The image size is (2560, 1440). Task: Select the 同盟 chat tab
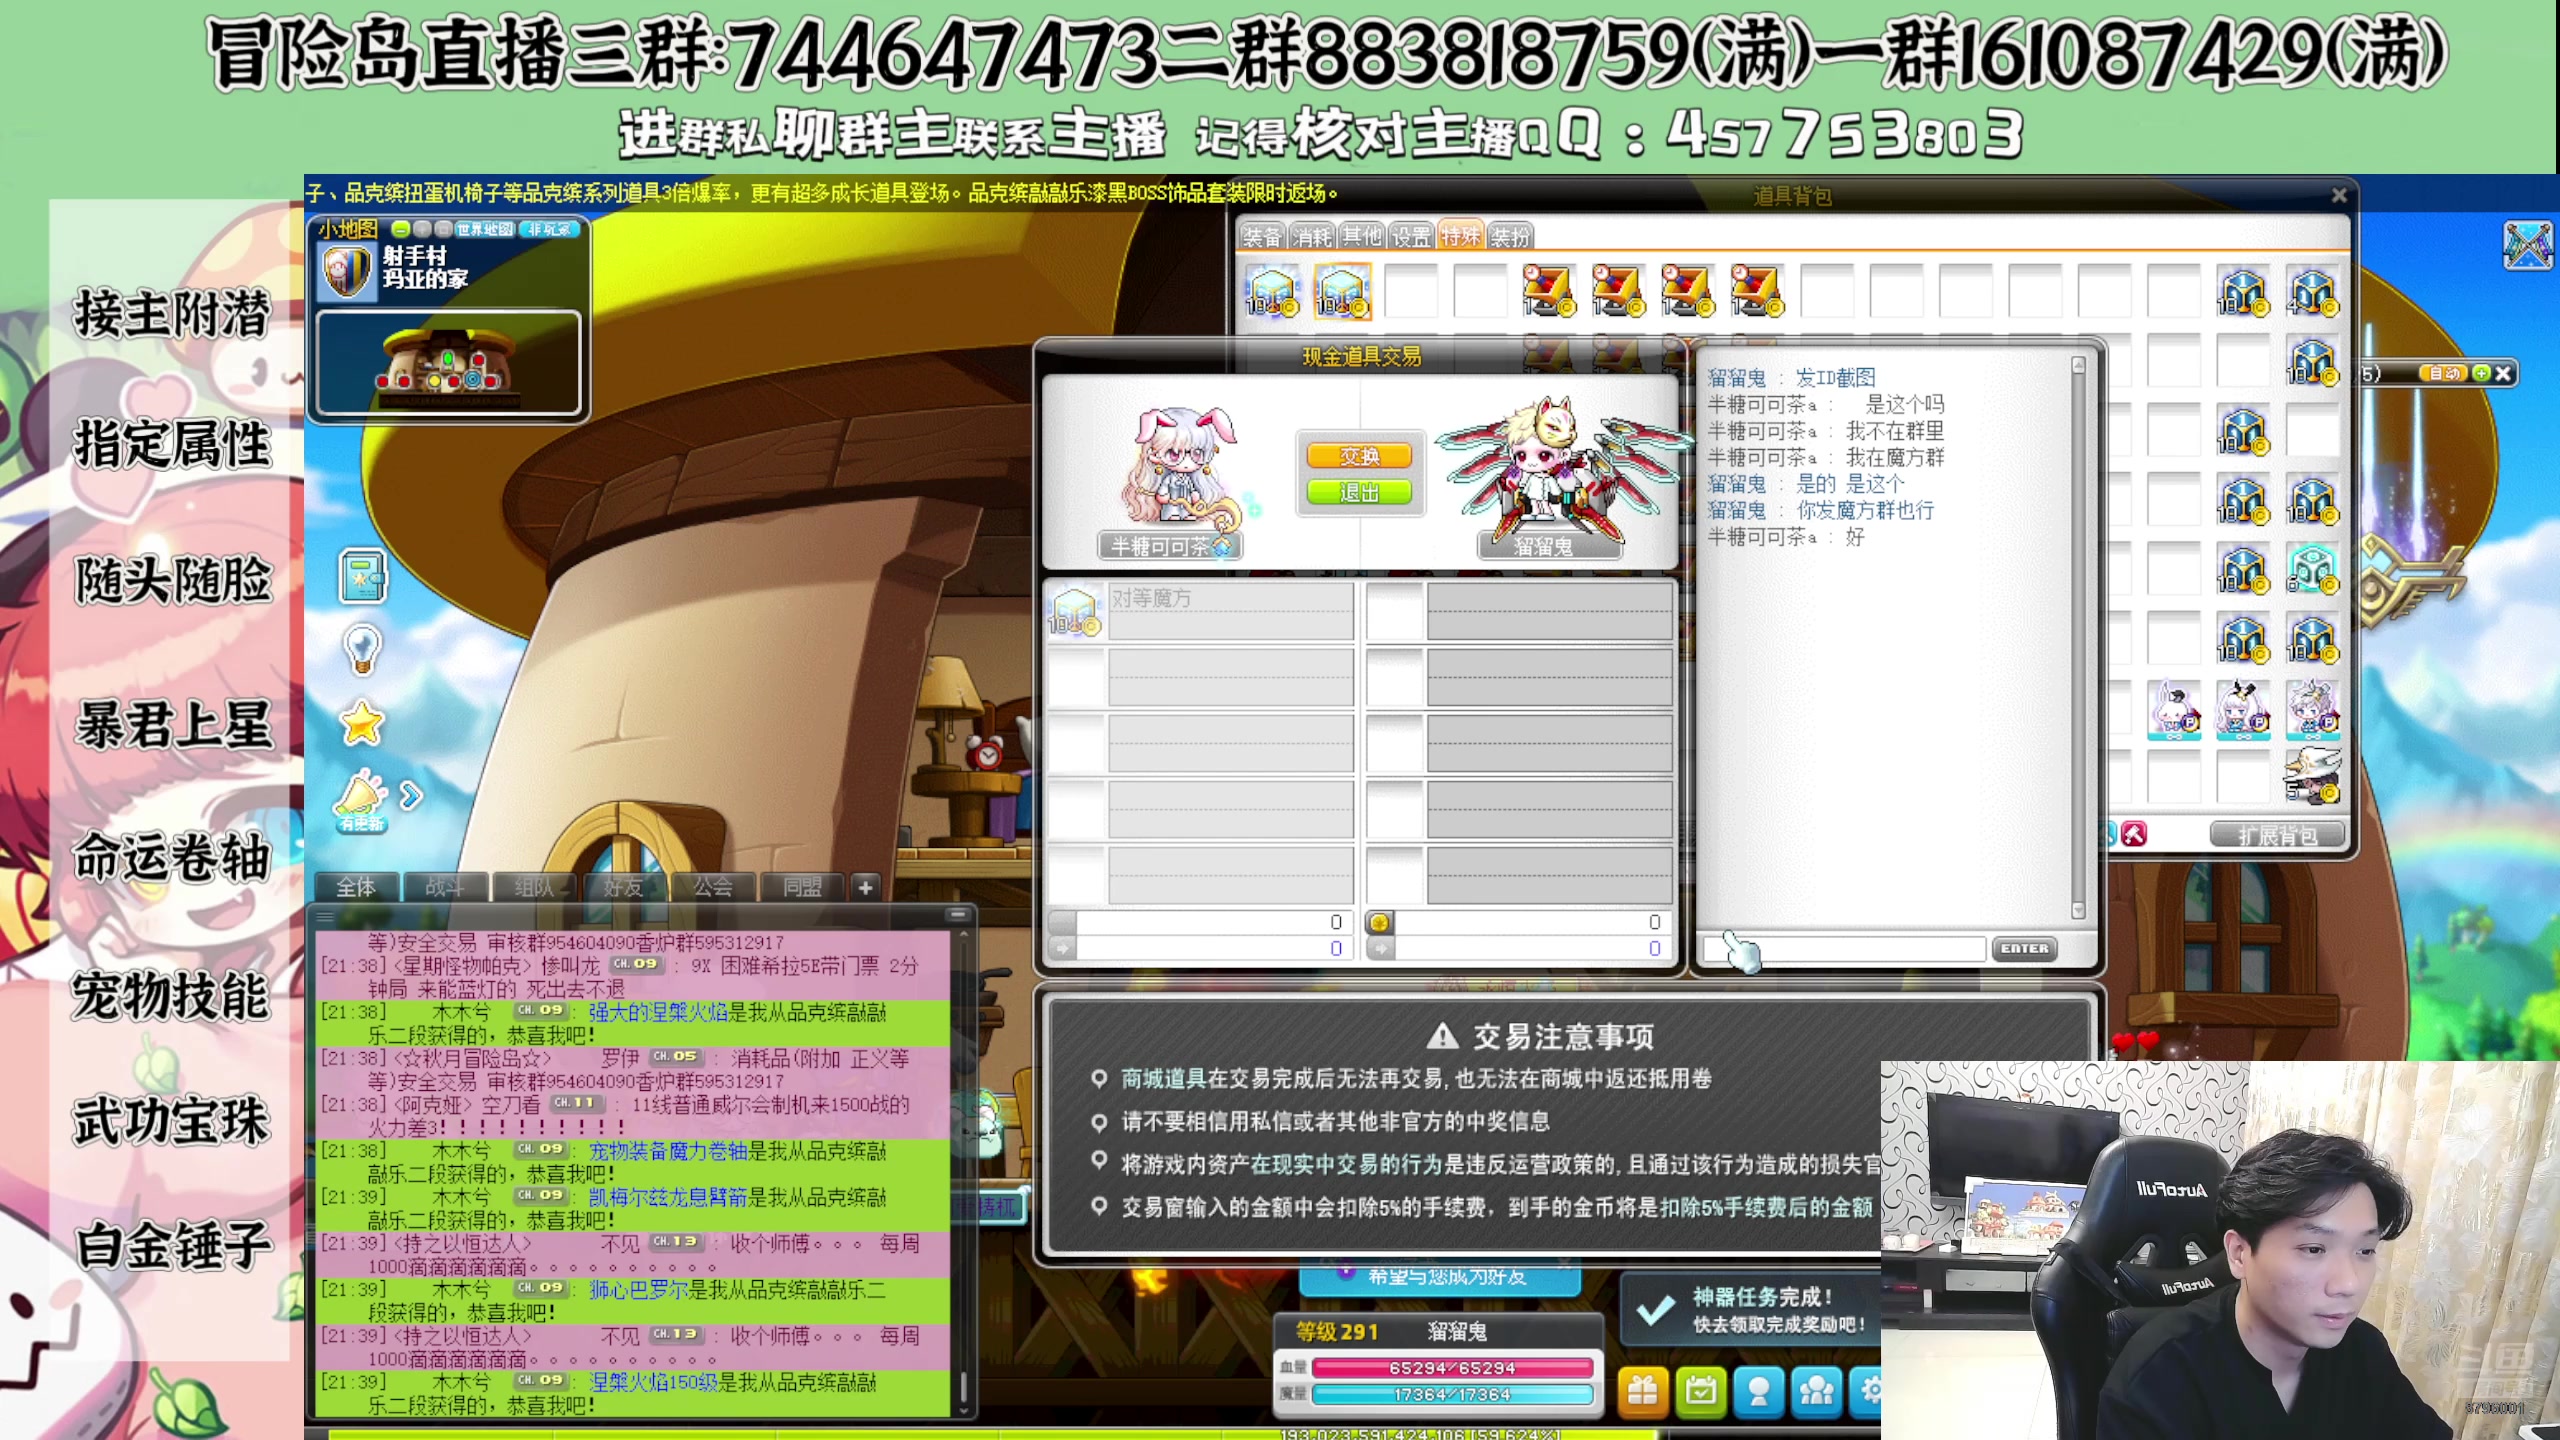point(802,887)
